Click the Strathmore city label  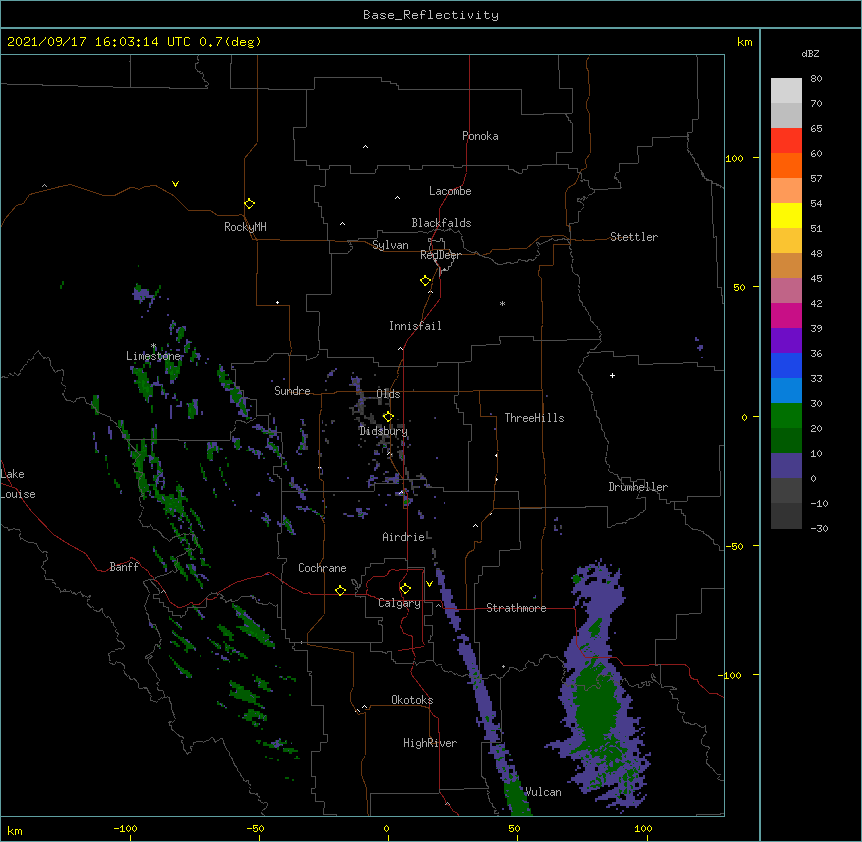point(516,608)
